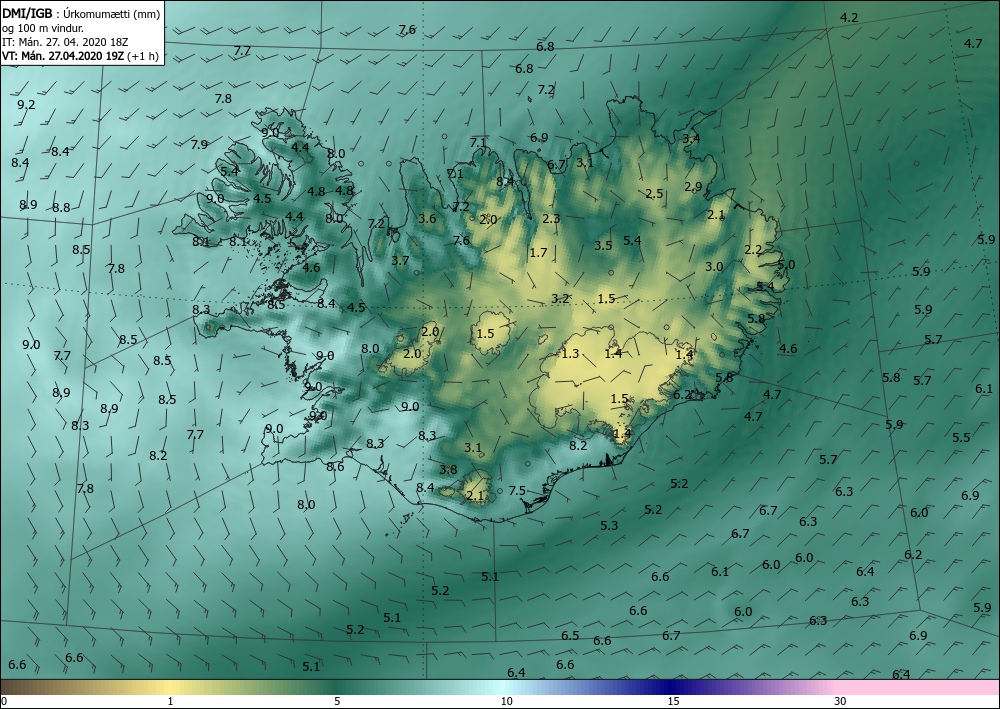Click the 3.7 value on the map
This screenshot has width=1000, height=709.
click(x=400, y=261)
